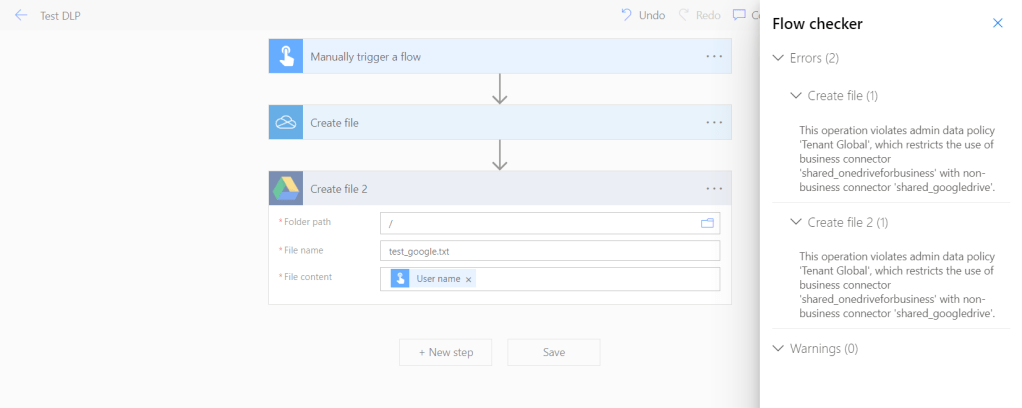Screen dimensions: 1022x408
Task: Collapse the Errors (2) section
Action: [x=779, y=58]
